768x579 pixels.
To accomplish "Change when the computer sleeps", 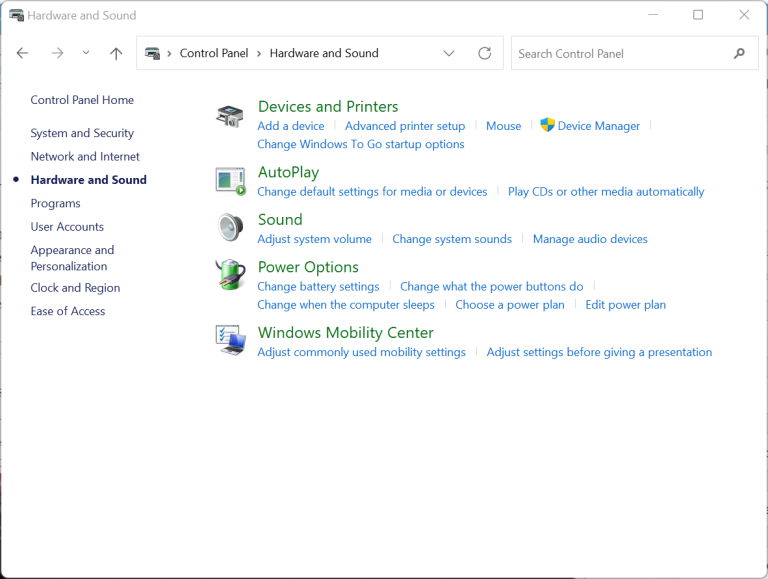I will [x=345, y=305].
